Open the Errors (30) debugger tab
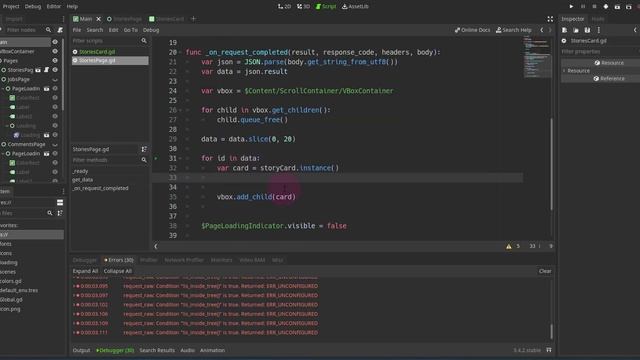 click(119, 260)
